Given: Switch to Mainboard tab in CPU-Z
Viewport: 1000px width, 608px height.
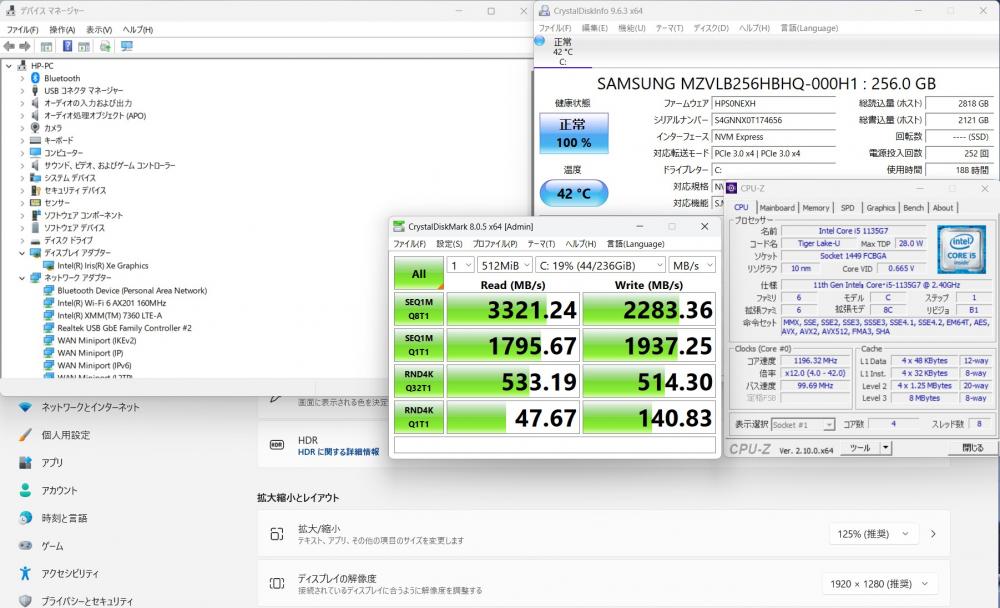Looking at the screenshot, I should click(x=776, y=208).
